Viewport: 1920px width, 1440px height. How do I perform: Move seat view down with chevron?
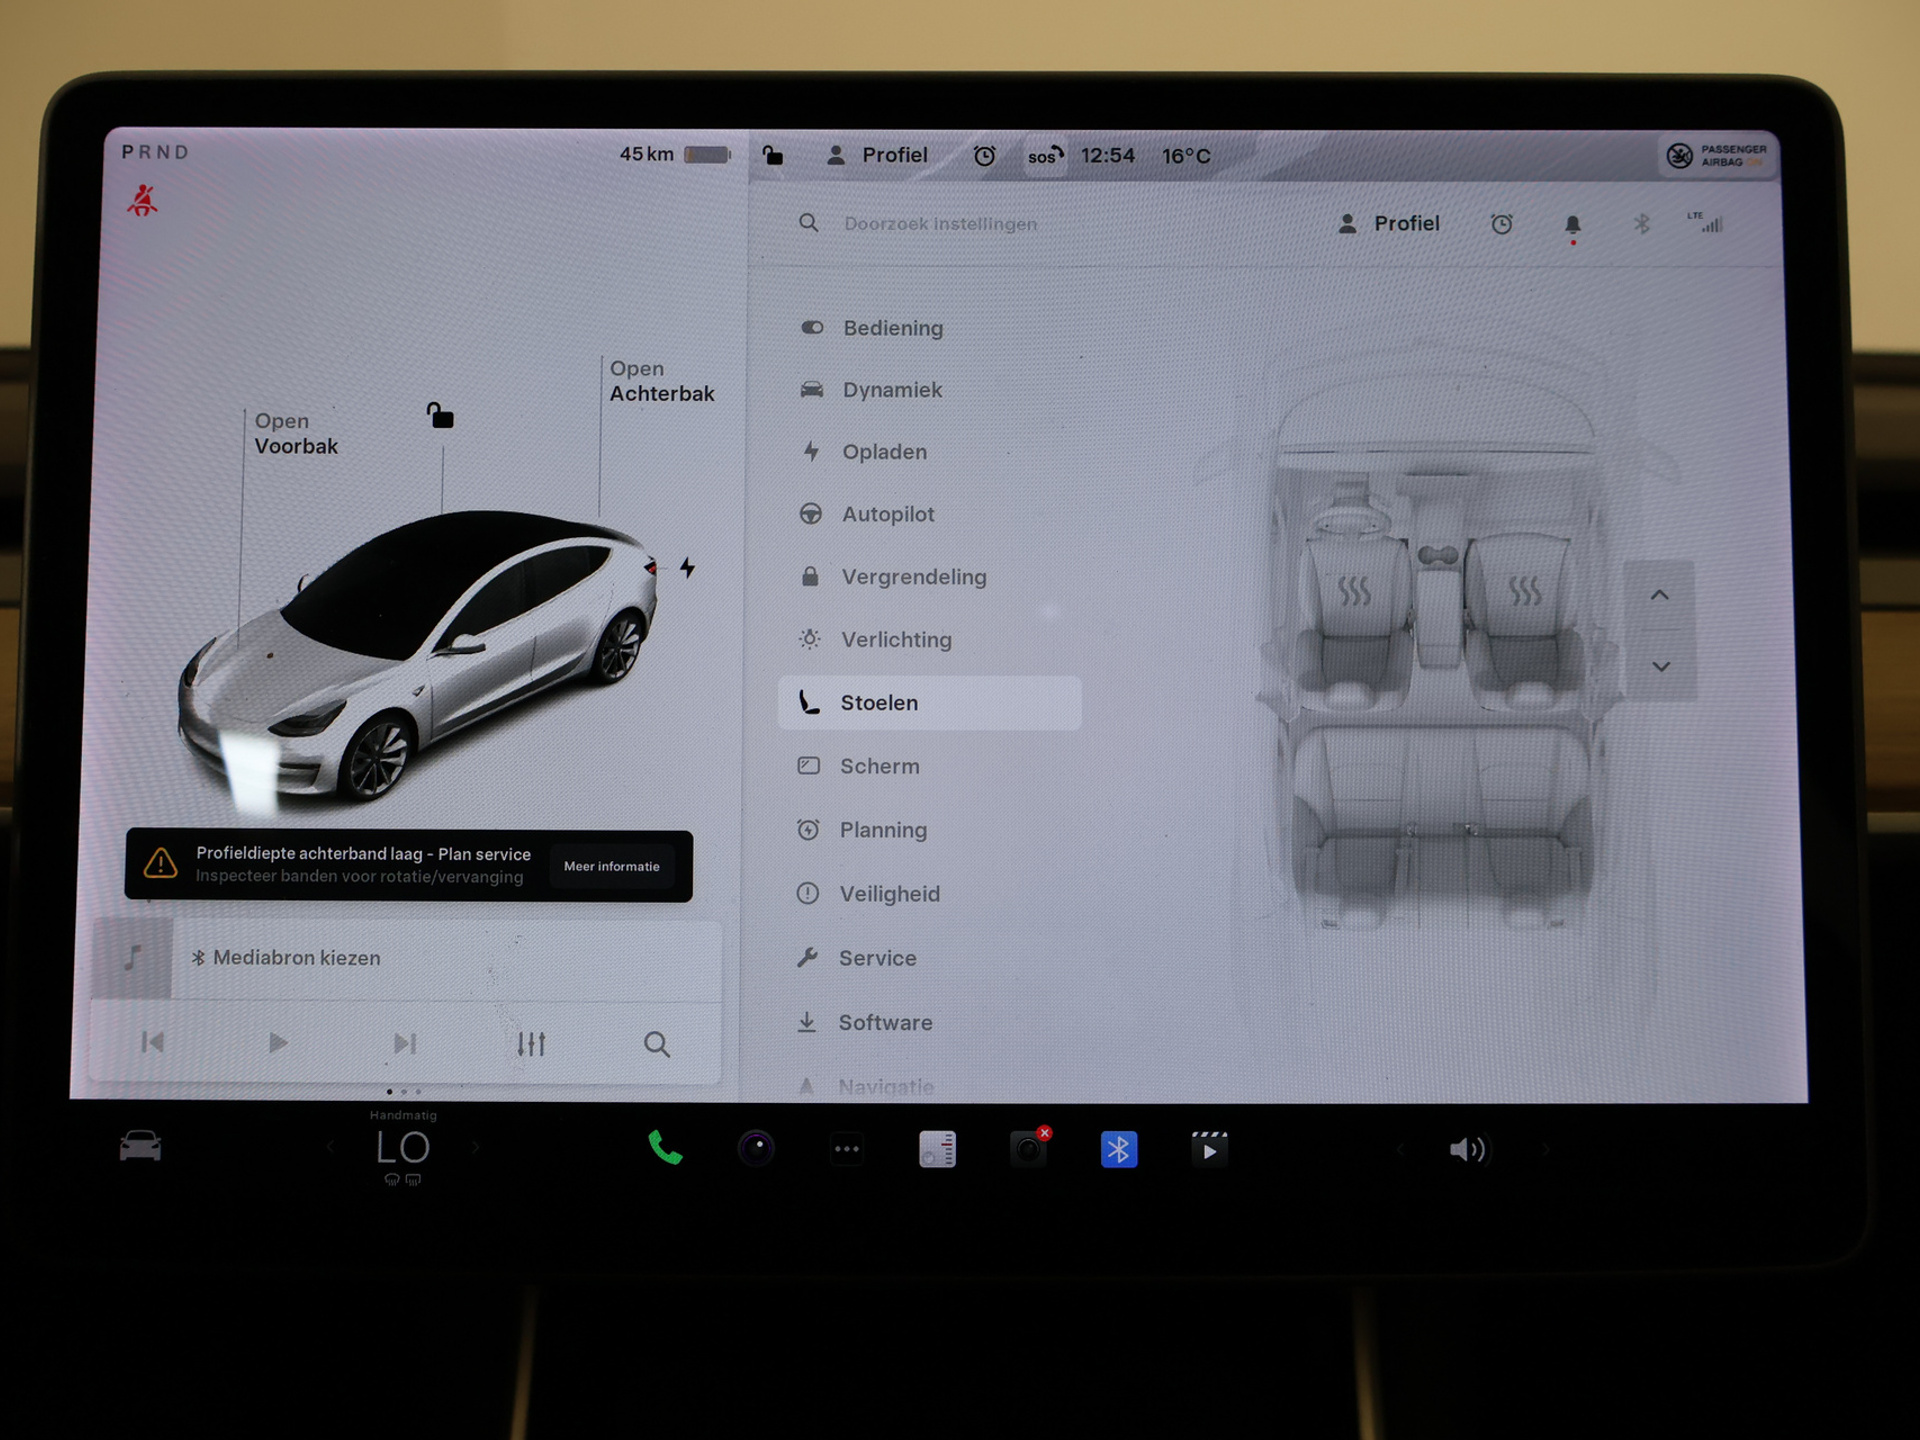pos(1660,666)
